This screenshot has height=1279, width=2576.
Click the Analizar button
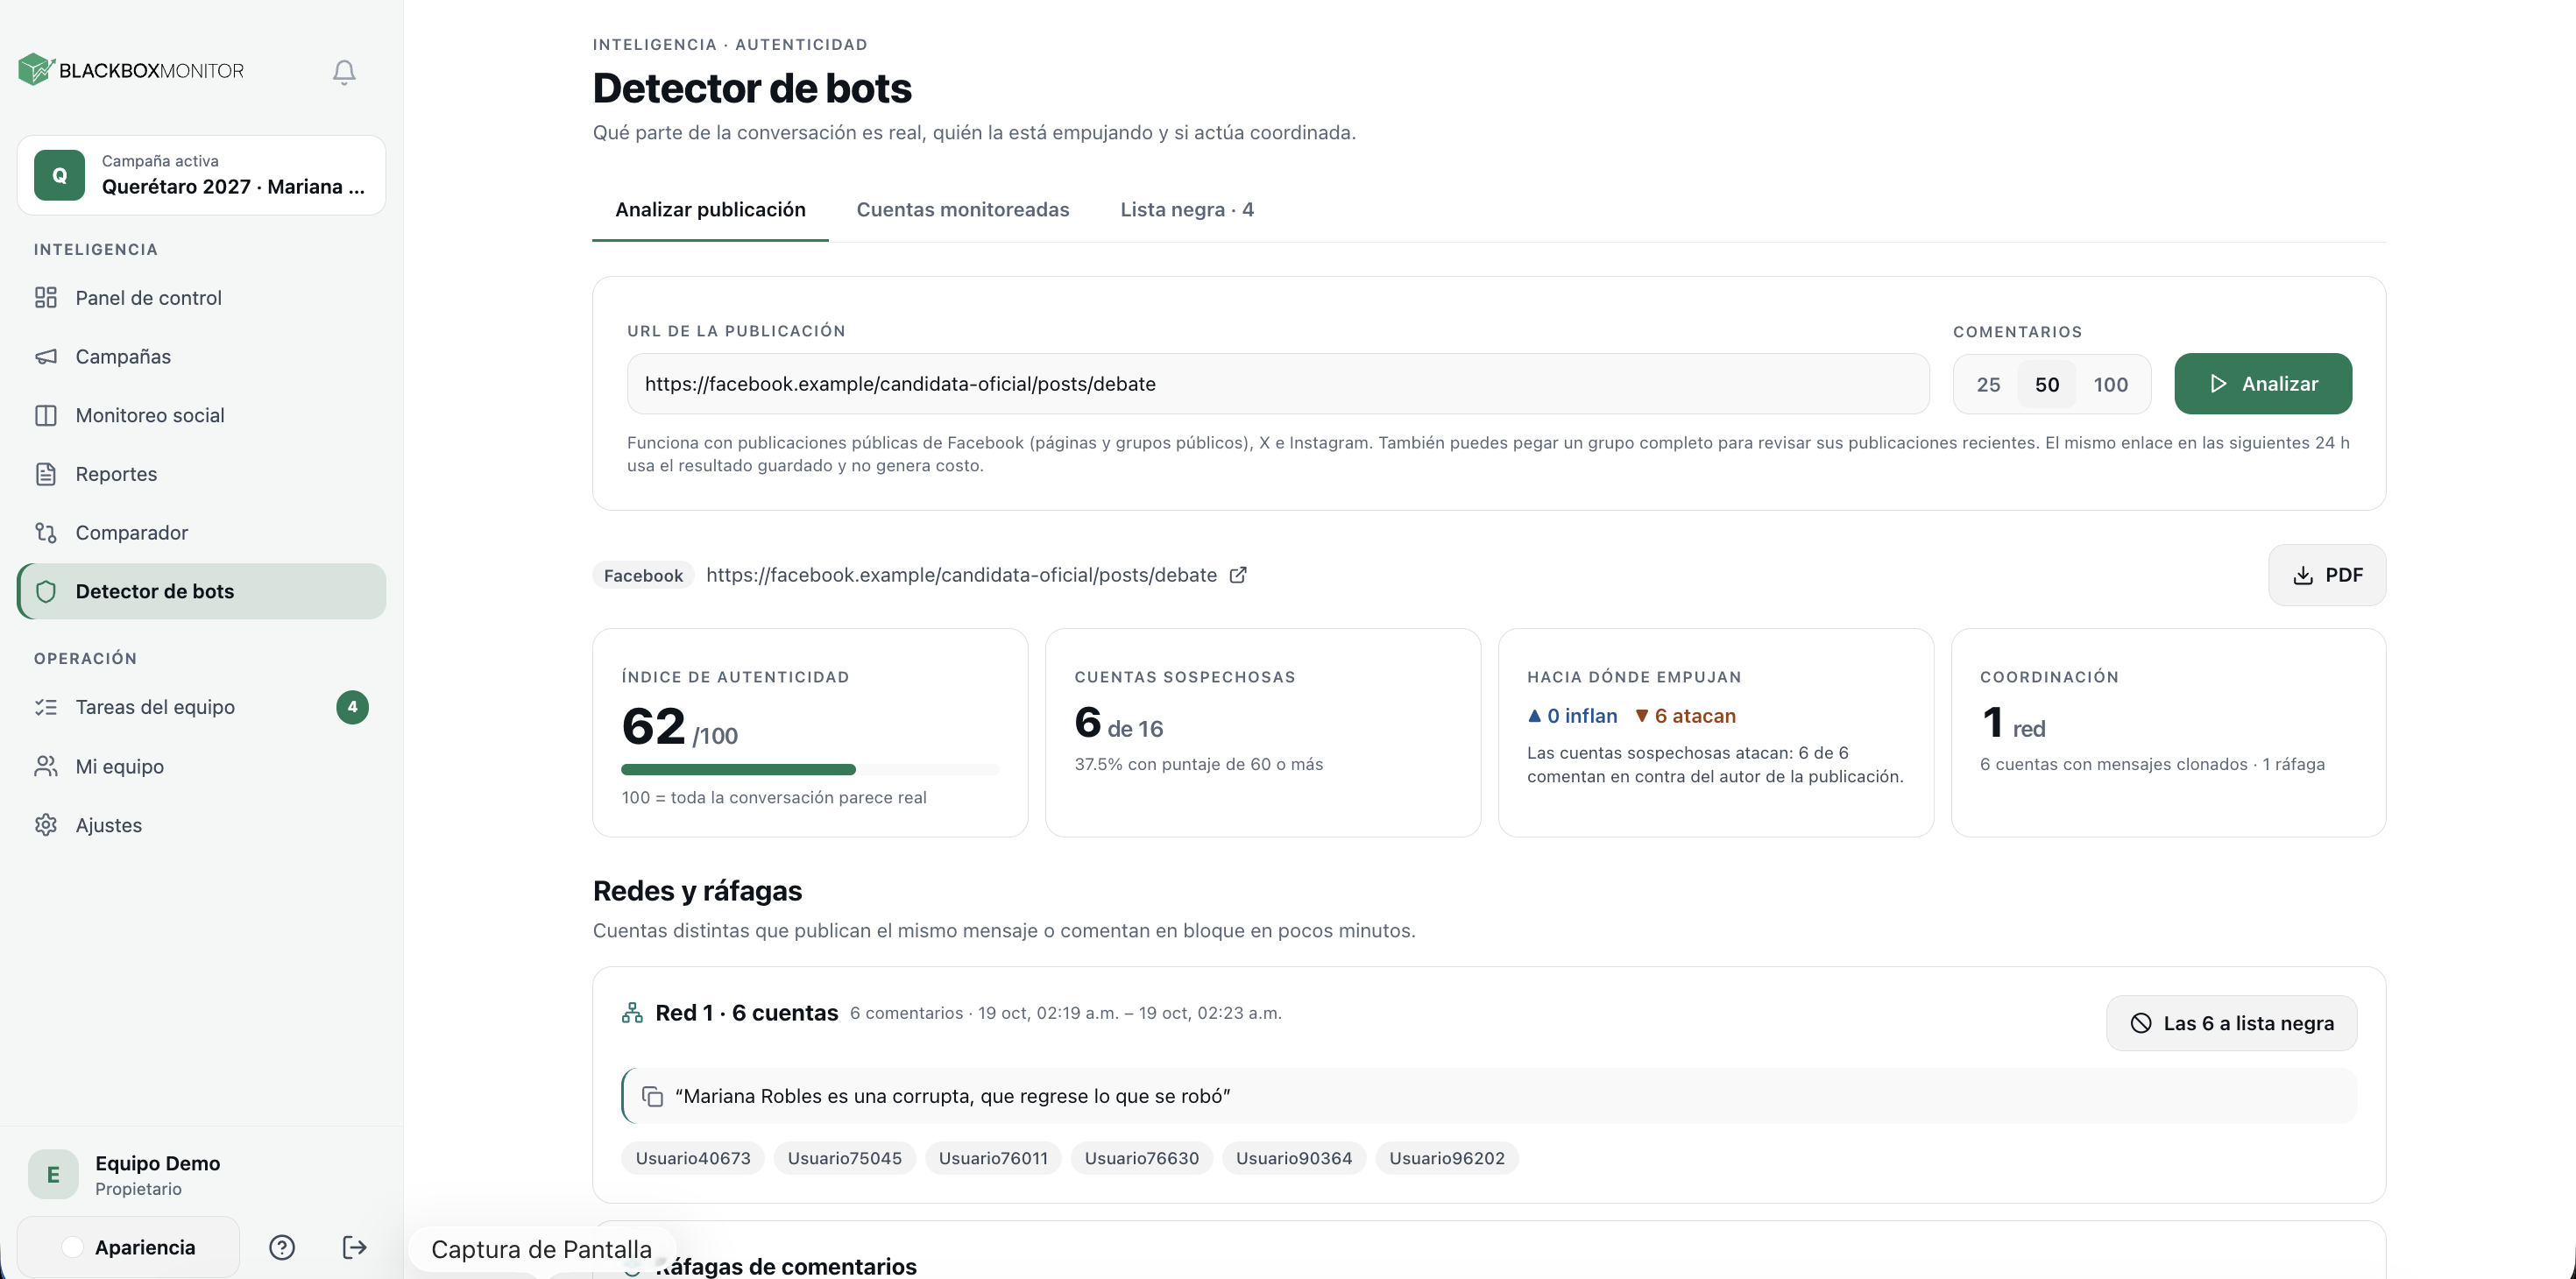(2263, 384)
